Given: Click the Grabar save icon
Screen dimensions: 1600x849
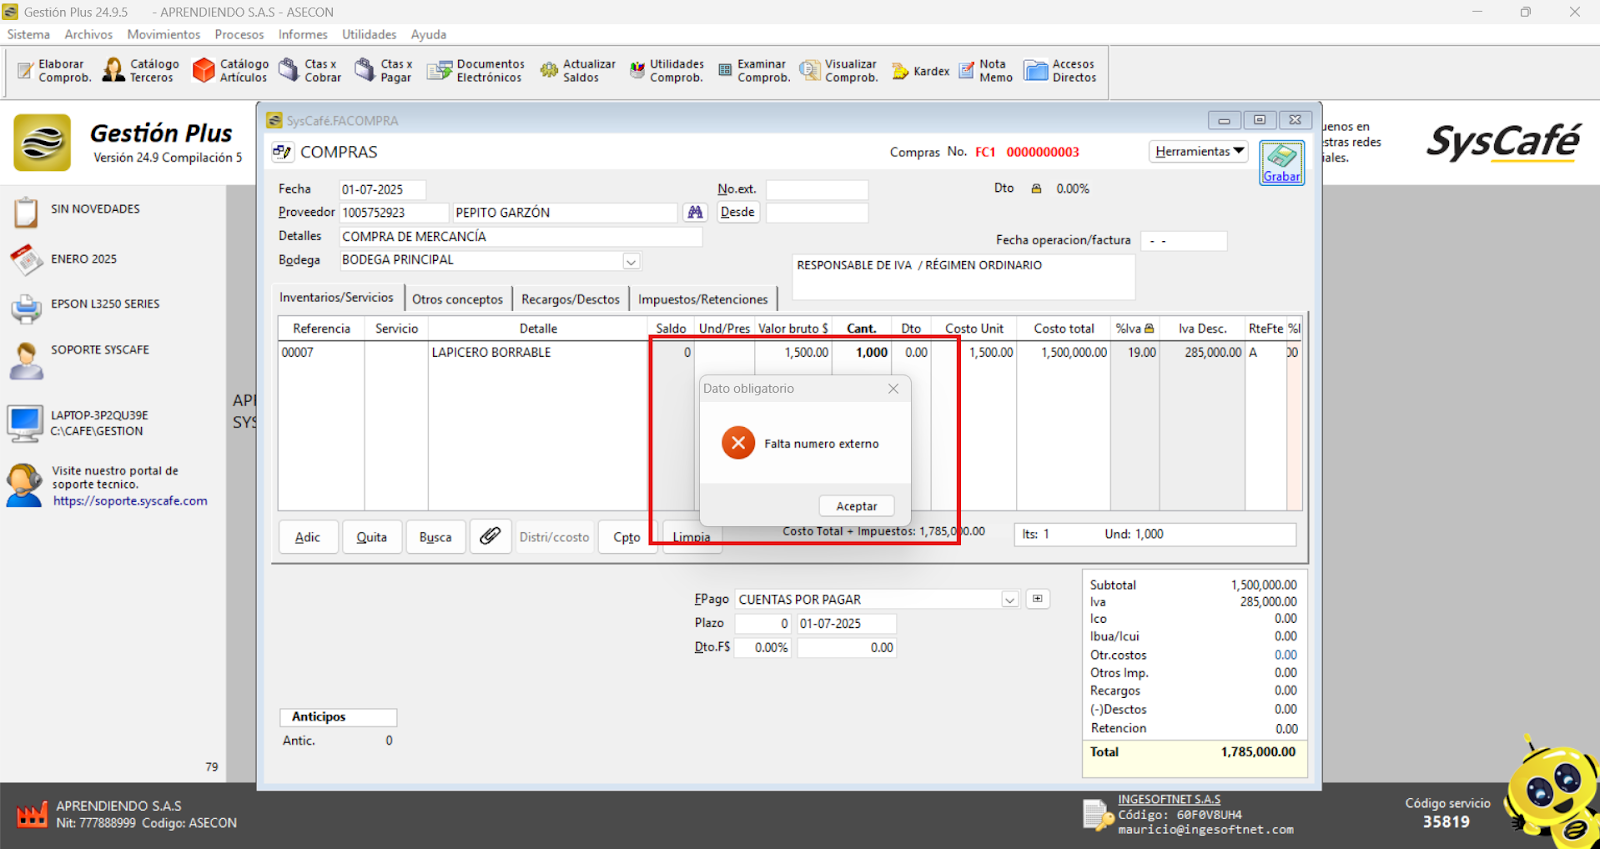Looking at the screenshot, I should 1281,162.
